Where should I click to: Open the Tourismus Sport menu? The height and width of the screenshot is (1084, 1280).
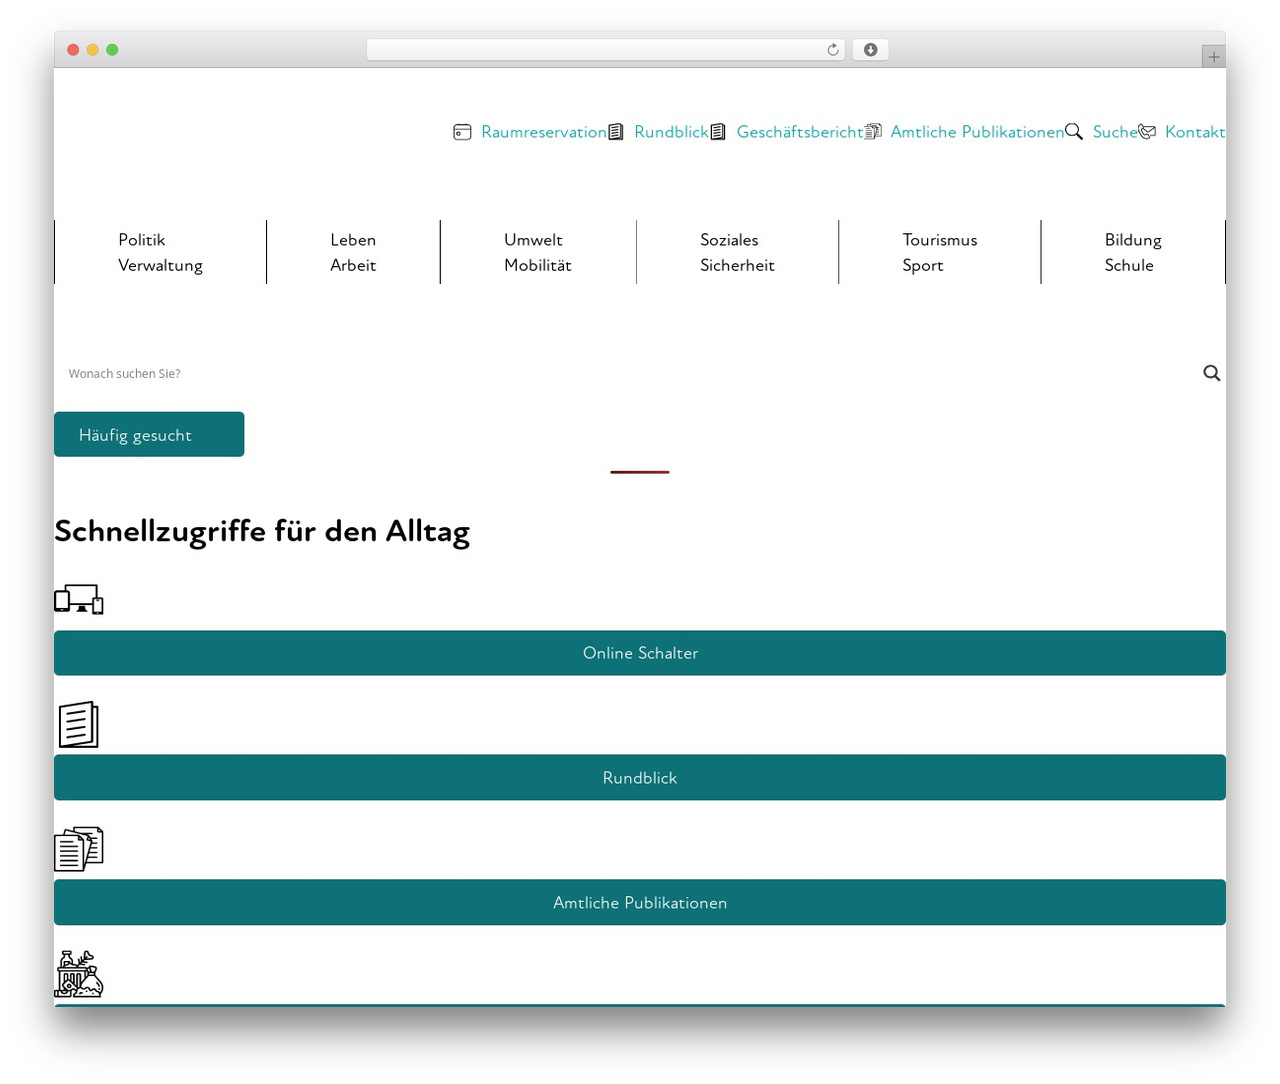[940, 252]
